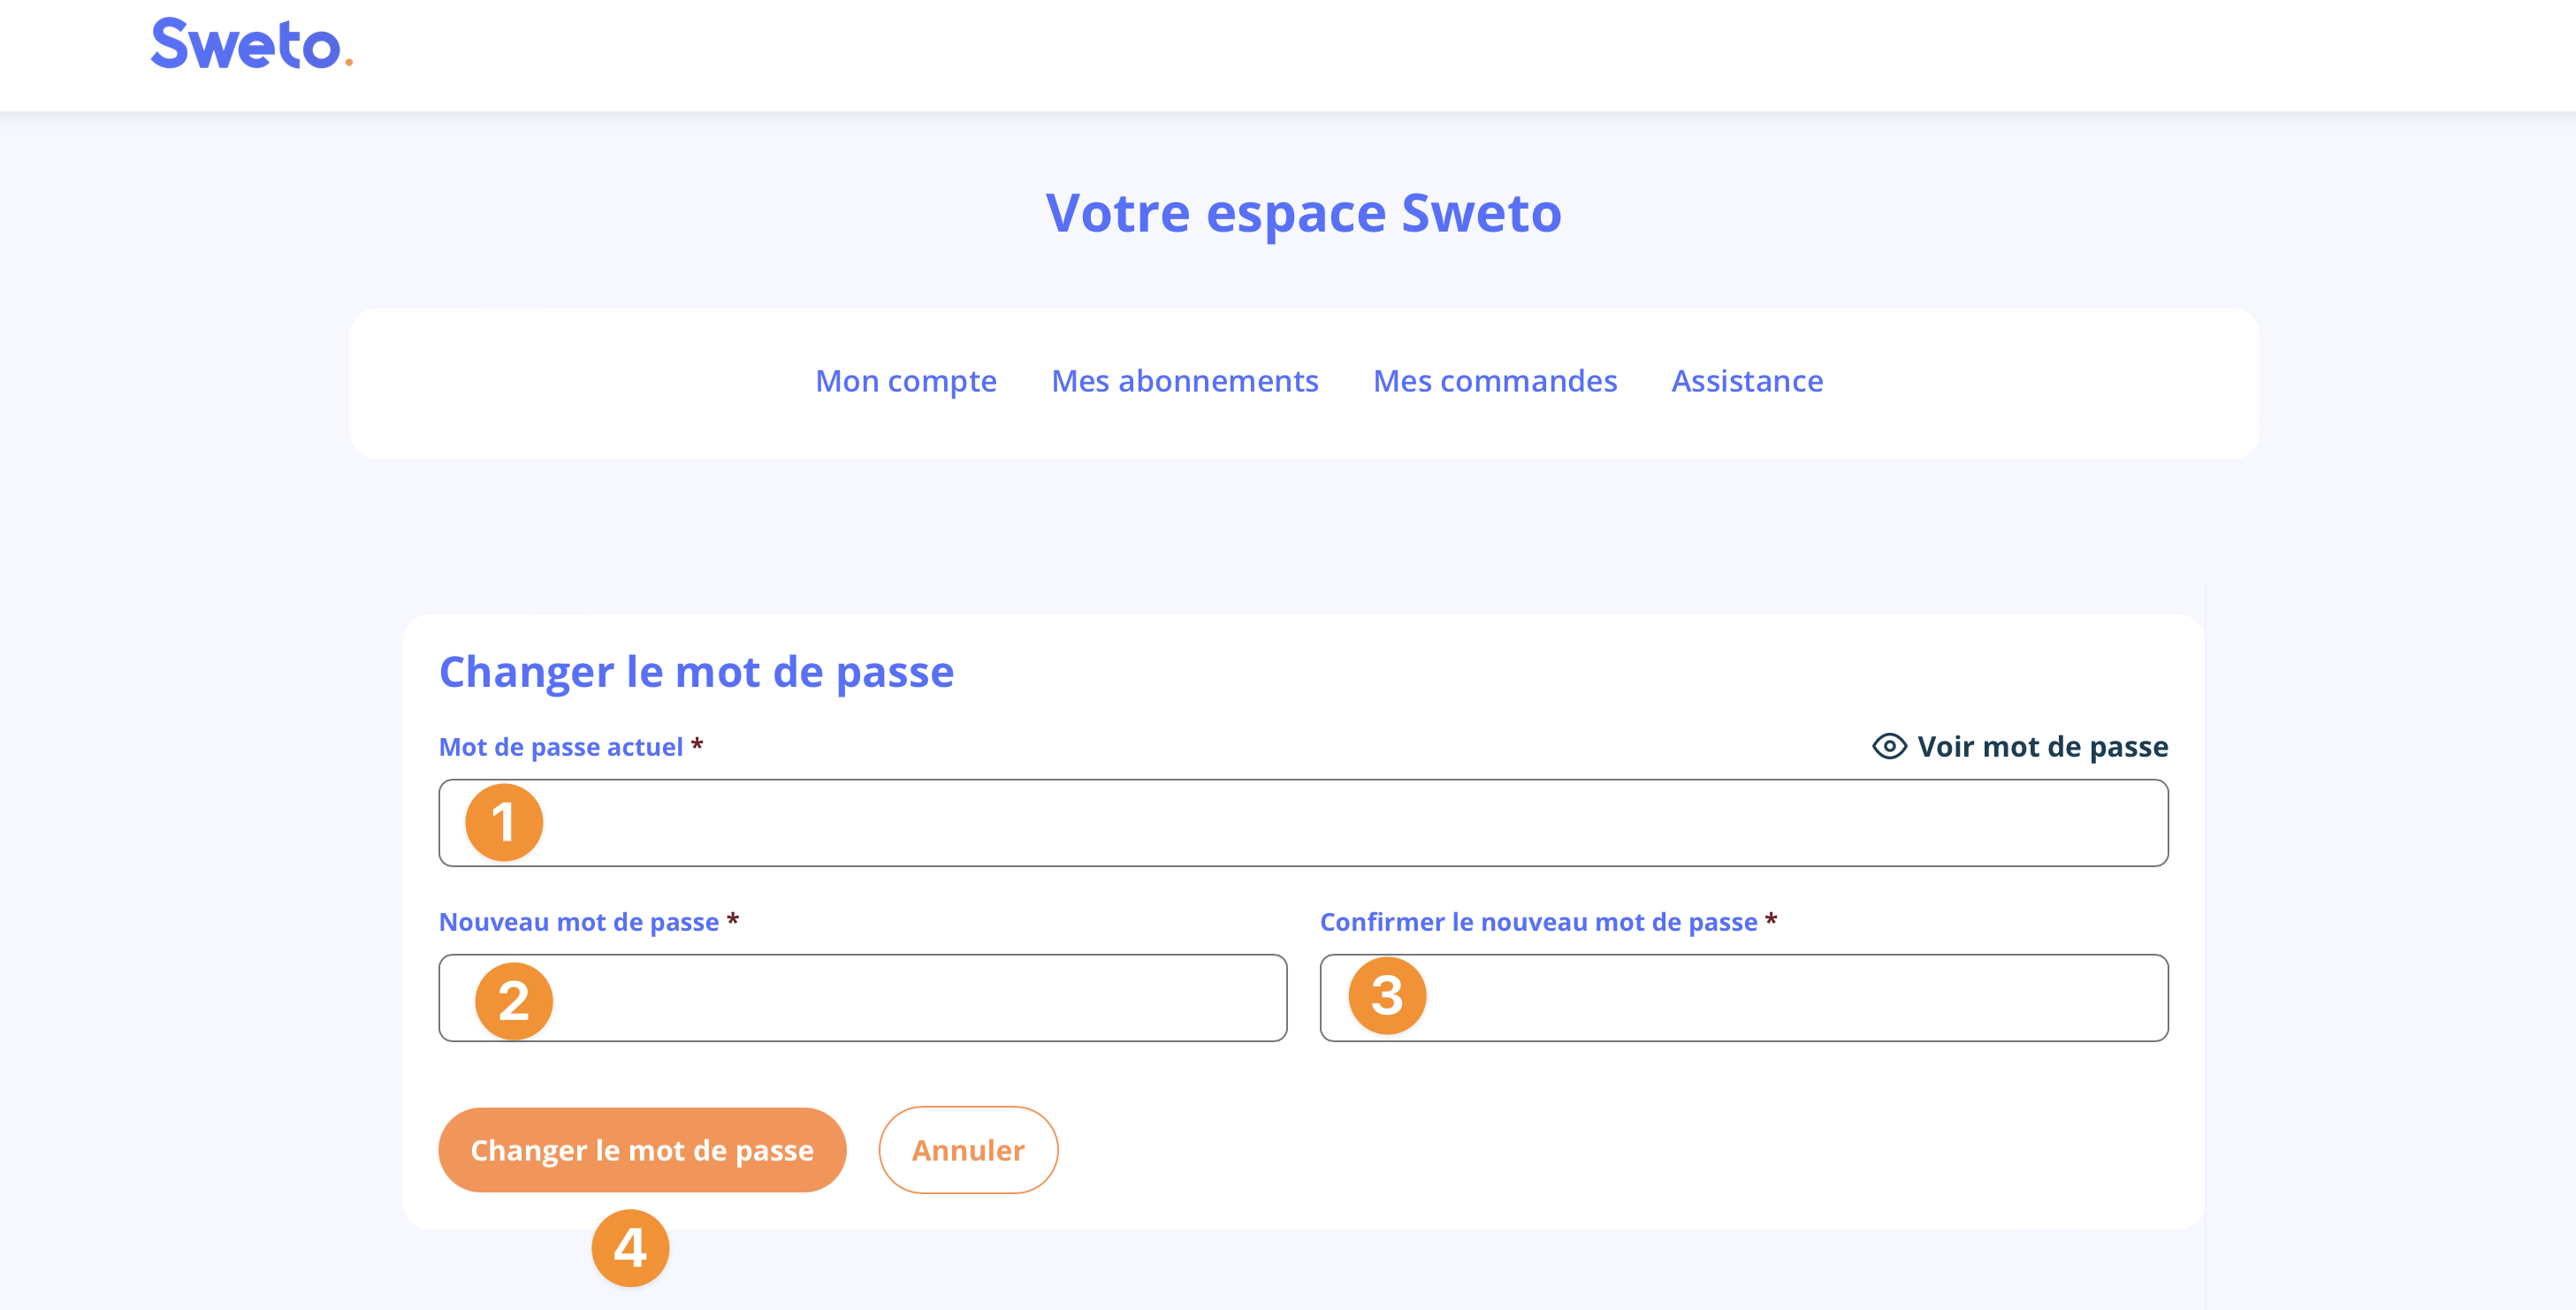Image resolution: width=2576 pixels, height=1310 pixels.
Task: Open the Mon compte tab
Action: pyautogui.click(x=905, y=381)
